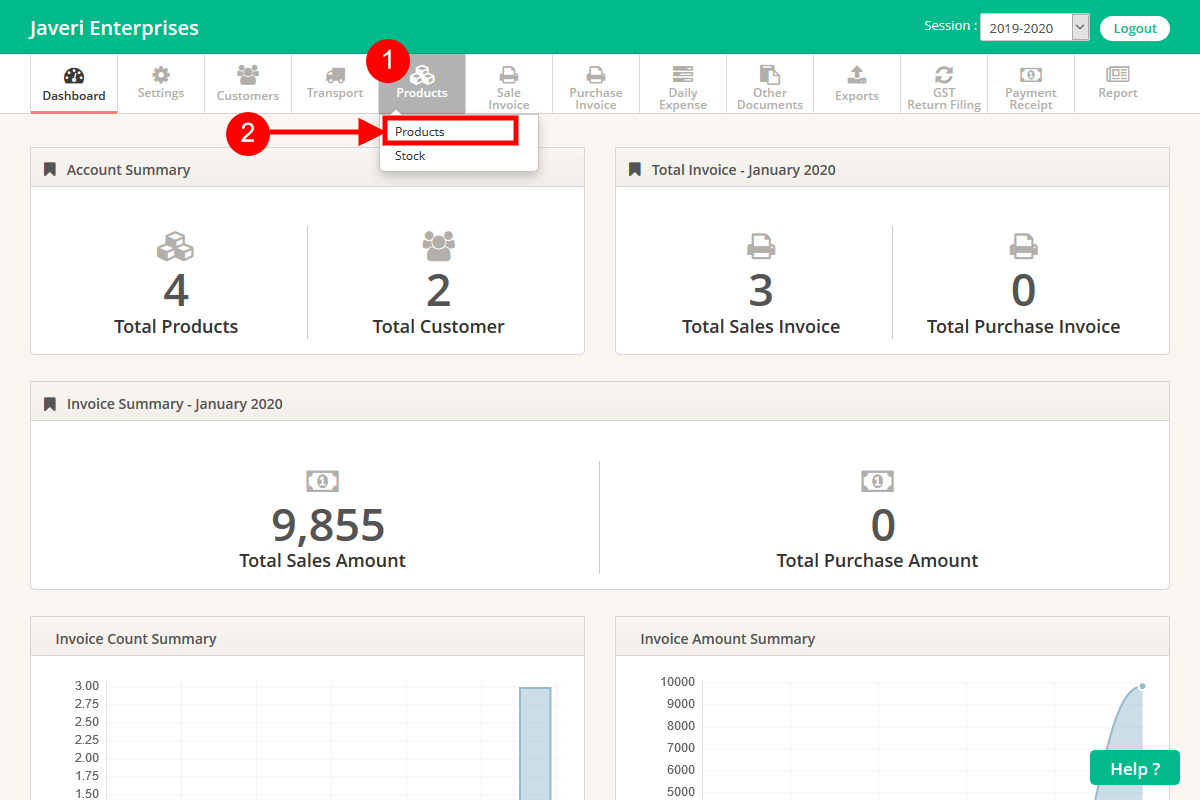
Task: Open the Transport truck icon
Action: [335, 75]
